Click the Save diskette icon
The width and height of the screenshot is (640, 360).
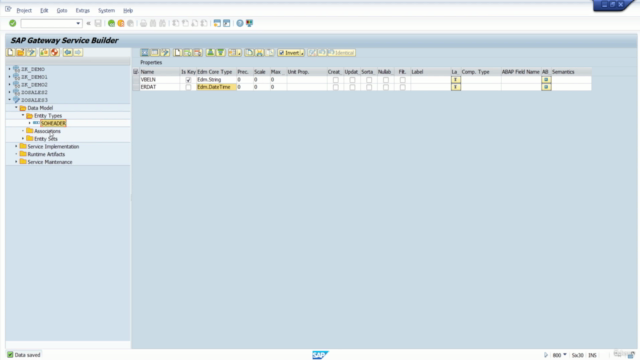point(98,23)
